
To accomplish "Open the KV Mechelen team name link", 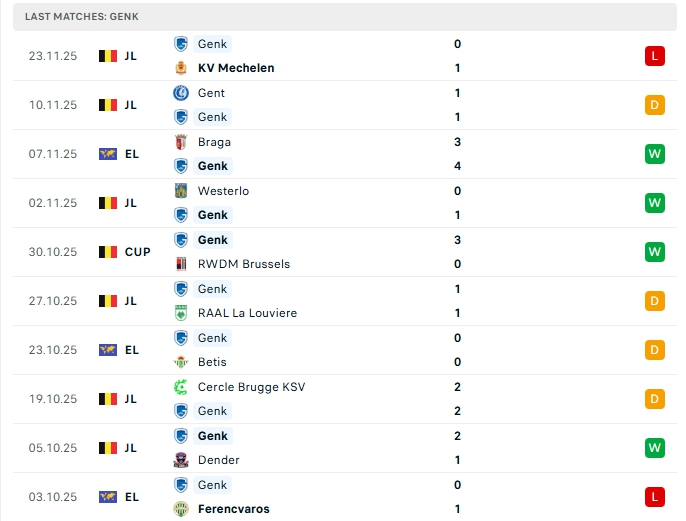I will [x=236, y=68].
